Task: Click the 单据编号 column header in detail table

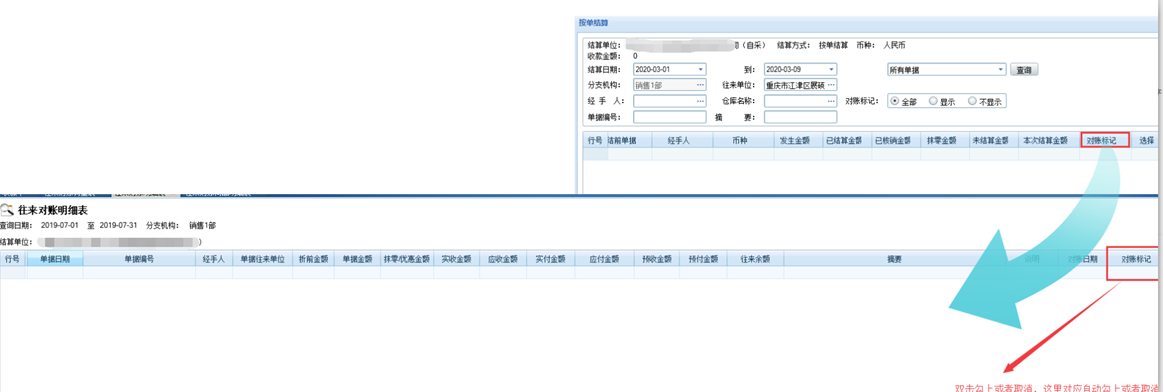Action: coord(139,259)
